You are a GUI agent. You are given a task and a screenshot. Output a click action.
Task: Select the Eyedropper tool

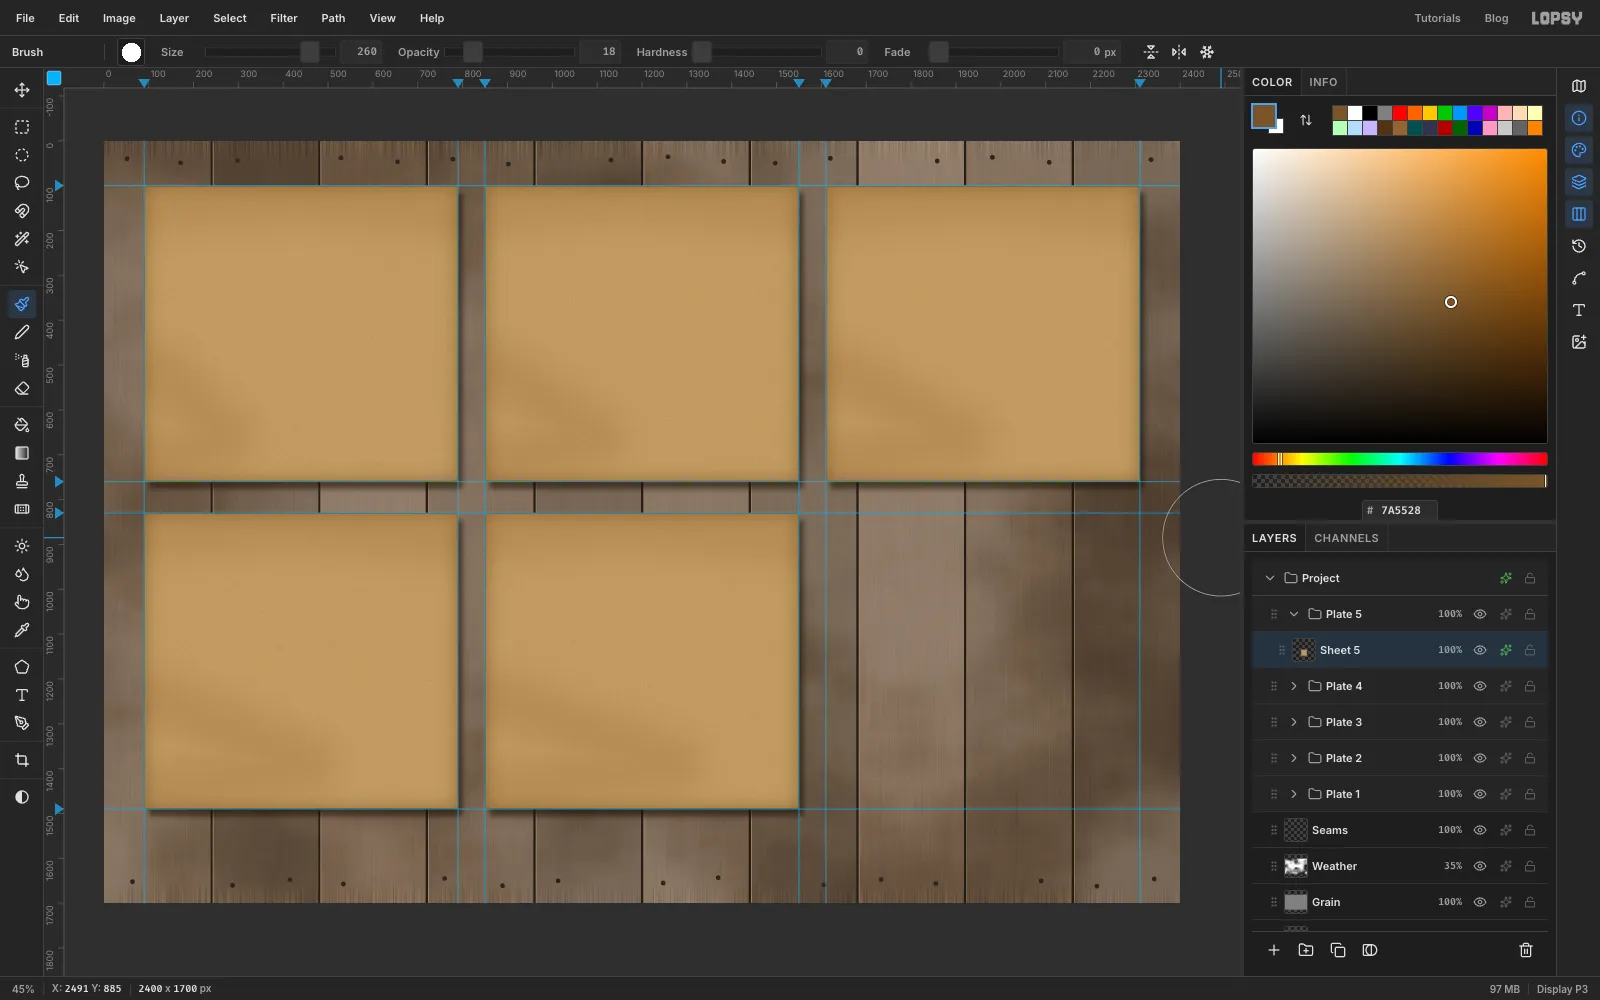pyautogui.click(x=22, y=630)
